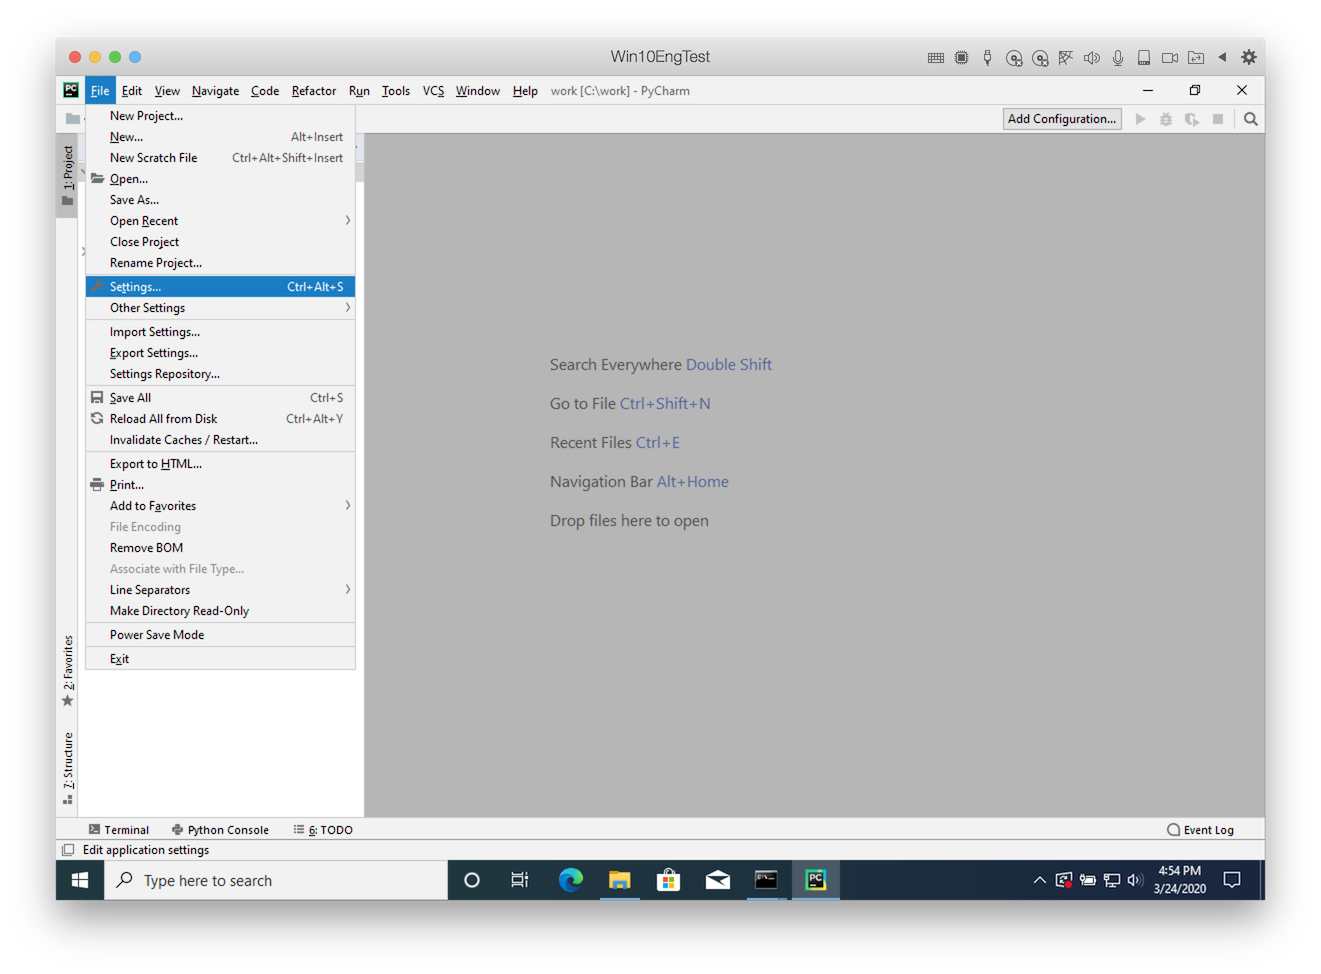Show hidden system tray icons chevron
Viewport: 1321px width, 974px height.
1040,880
